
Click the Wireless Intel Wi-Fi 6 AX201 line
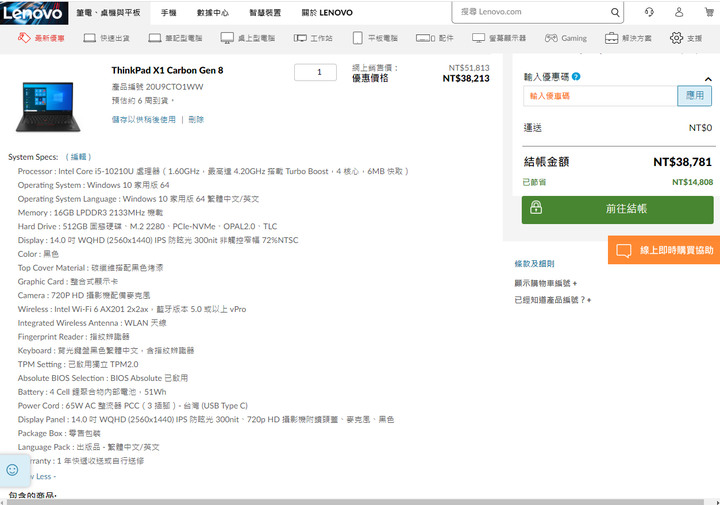tap(132, 309)
